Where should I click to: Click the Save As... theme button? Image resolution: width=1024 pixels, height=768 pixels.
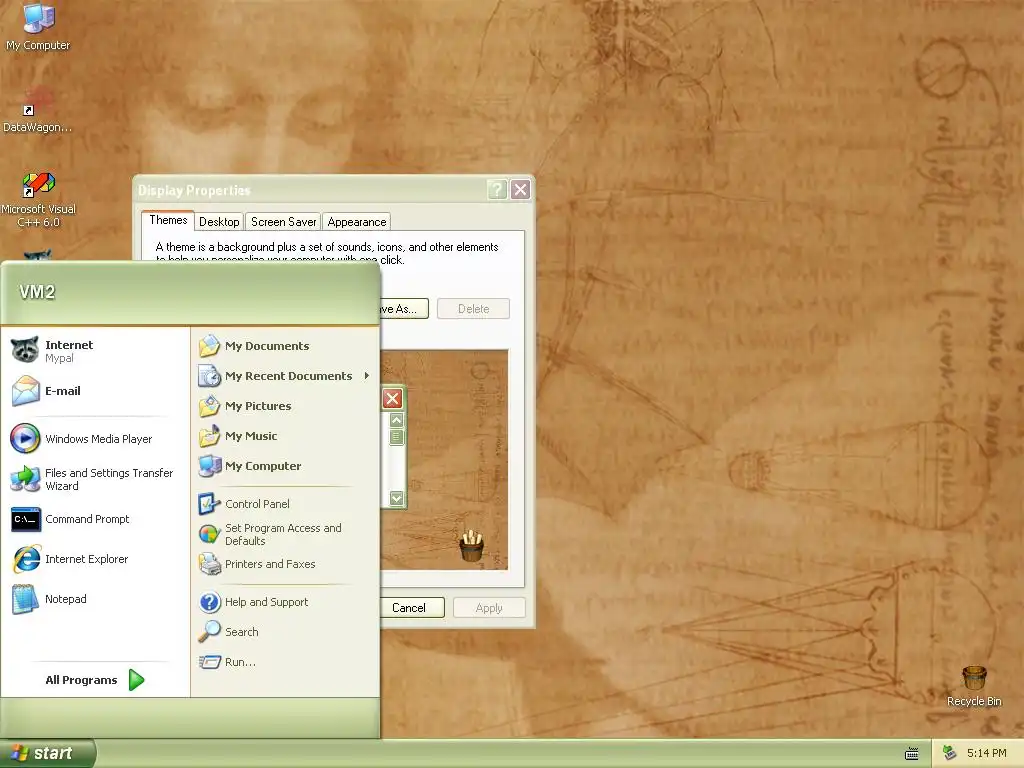[404, 309]
